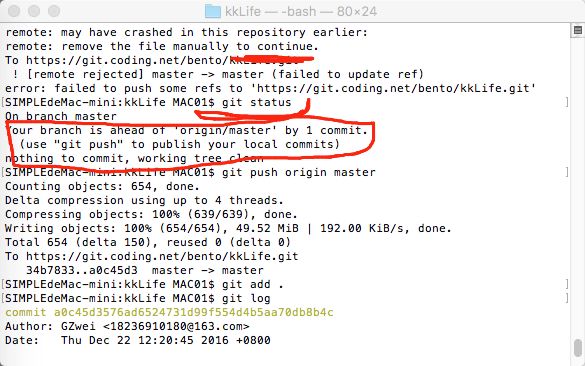Image resolution: width=585 pixels, height=366 pixels.
Task: Click the URL https://git.coding.net/bento/kkLife.git after Total 654
Action: 162,256
